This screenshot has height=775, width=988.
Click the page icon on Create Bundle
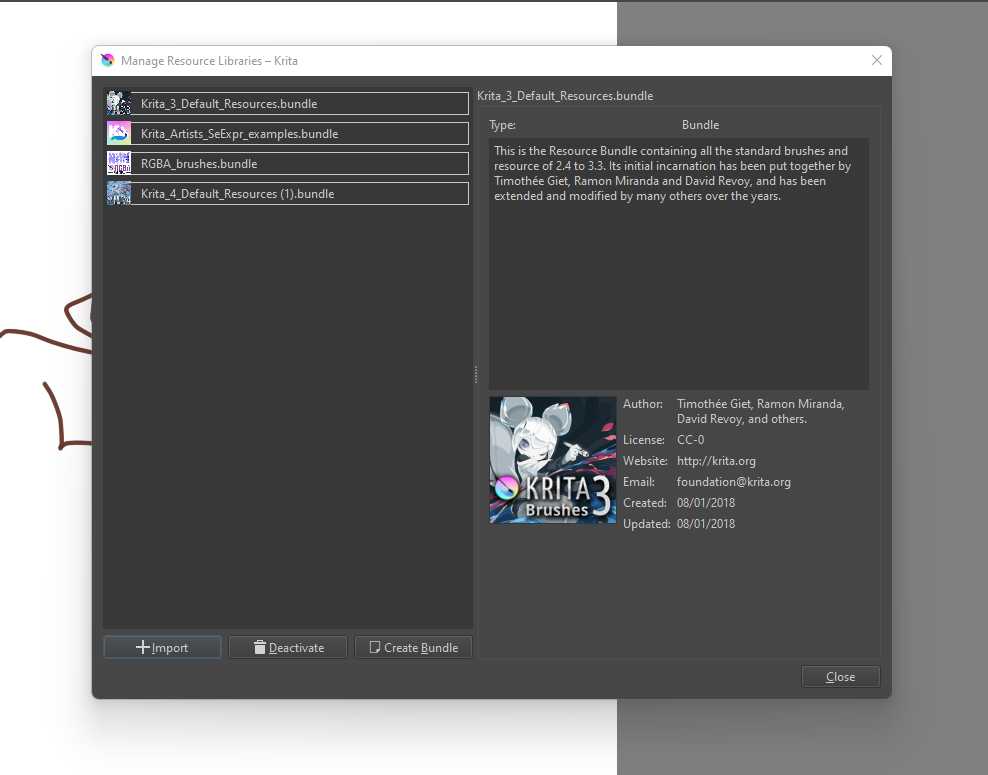pyautogui.click(x=375, y=648)
